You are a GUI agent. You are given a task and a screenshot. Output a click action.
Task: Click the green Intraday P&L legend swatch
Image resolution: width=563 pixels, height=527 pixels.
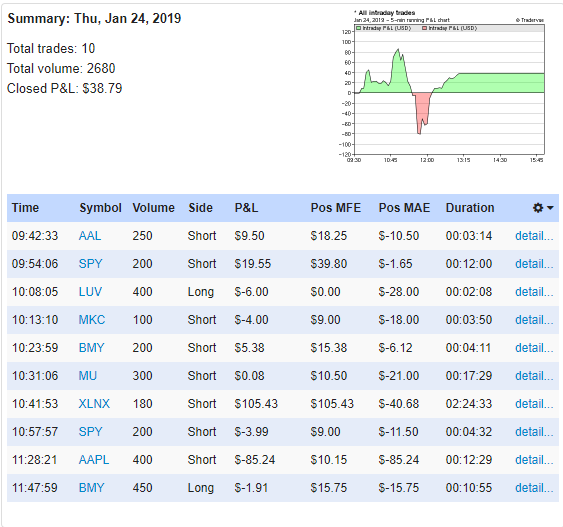click(358, 28)
